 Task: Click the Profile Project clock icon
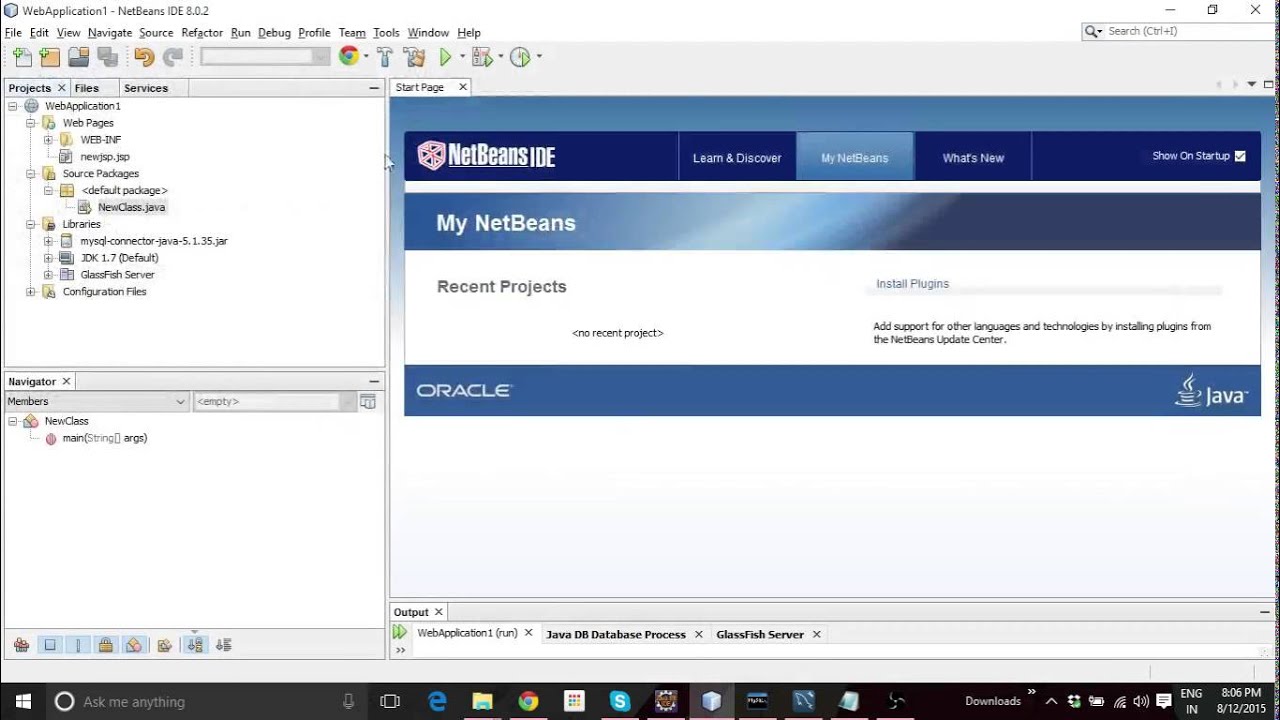tap(520, 57)
